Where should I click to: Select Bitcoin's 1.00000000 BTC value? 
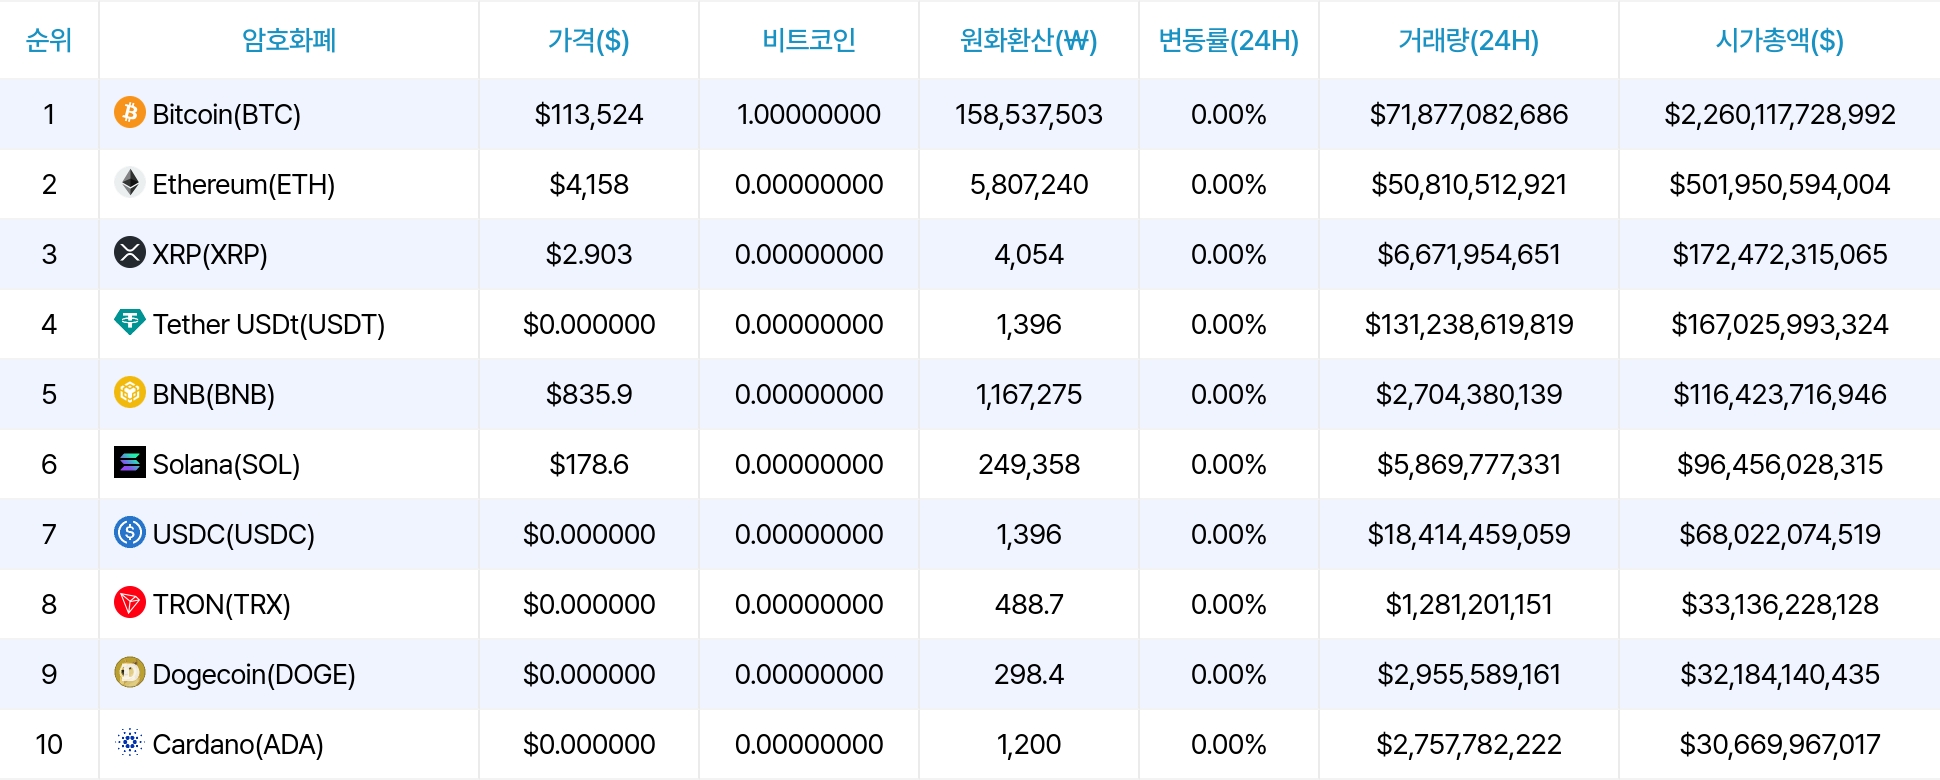coord(809,114)
